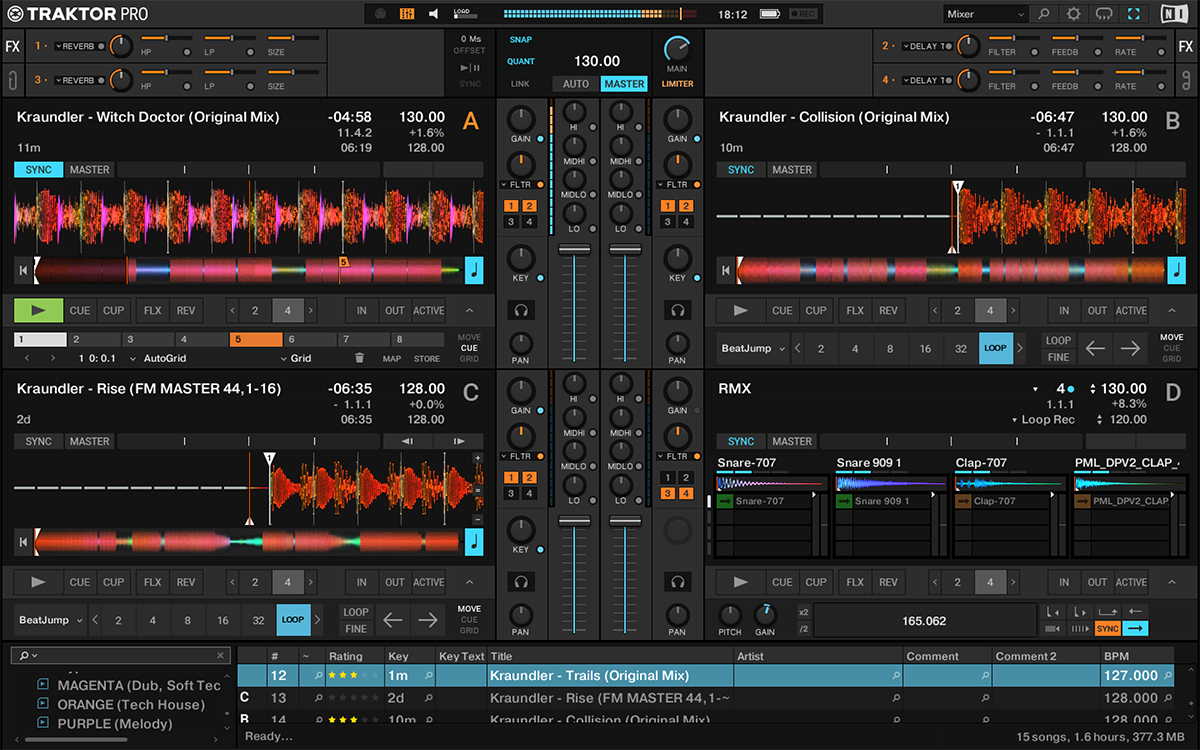Enable headphone cue for channel A
The width and height of the screenshot is (1200, 750).
coord(520,310)
